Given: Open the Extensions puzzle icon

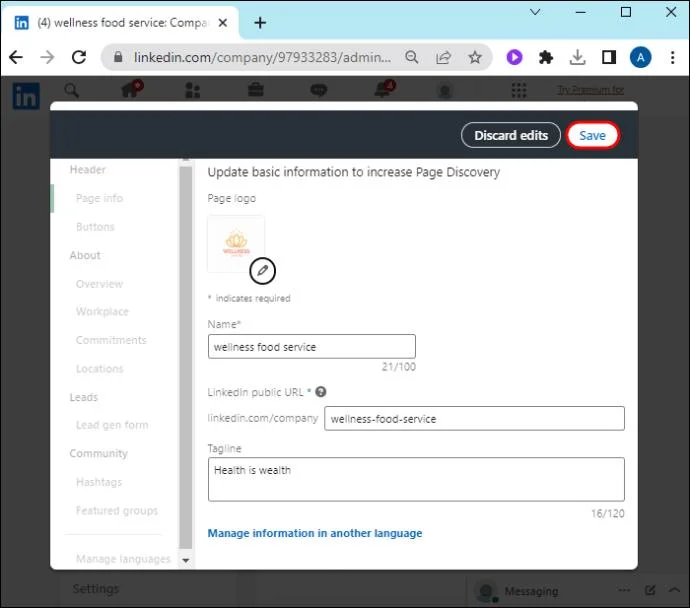Looking at the screenshot, I should pos(546,57).
